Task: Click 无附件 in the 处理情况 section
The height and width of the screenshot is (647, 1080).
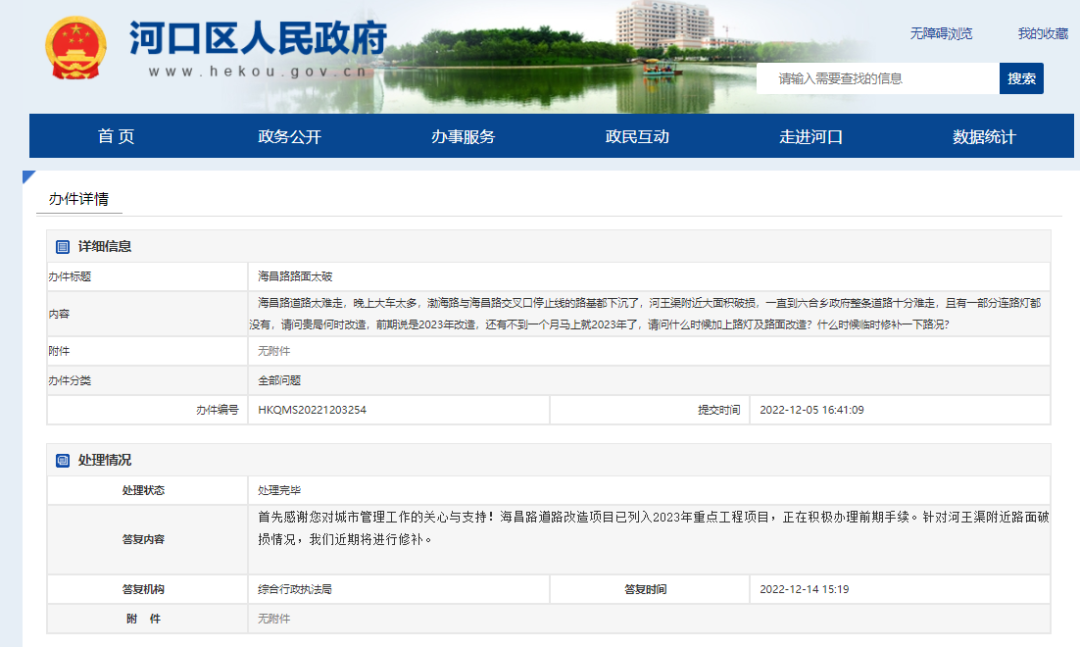Action: (x=273, y=619)
